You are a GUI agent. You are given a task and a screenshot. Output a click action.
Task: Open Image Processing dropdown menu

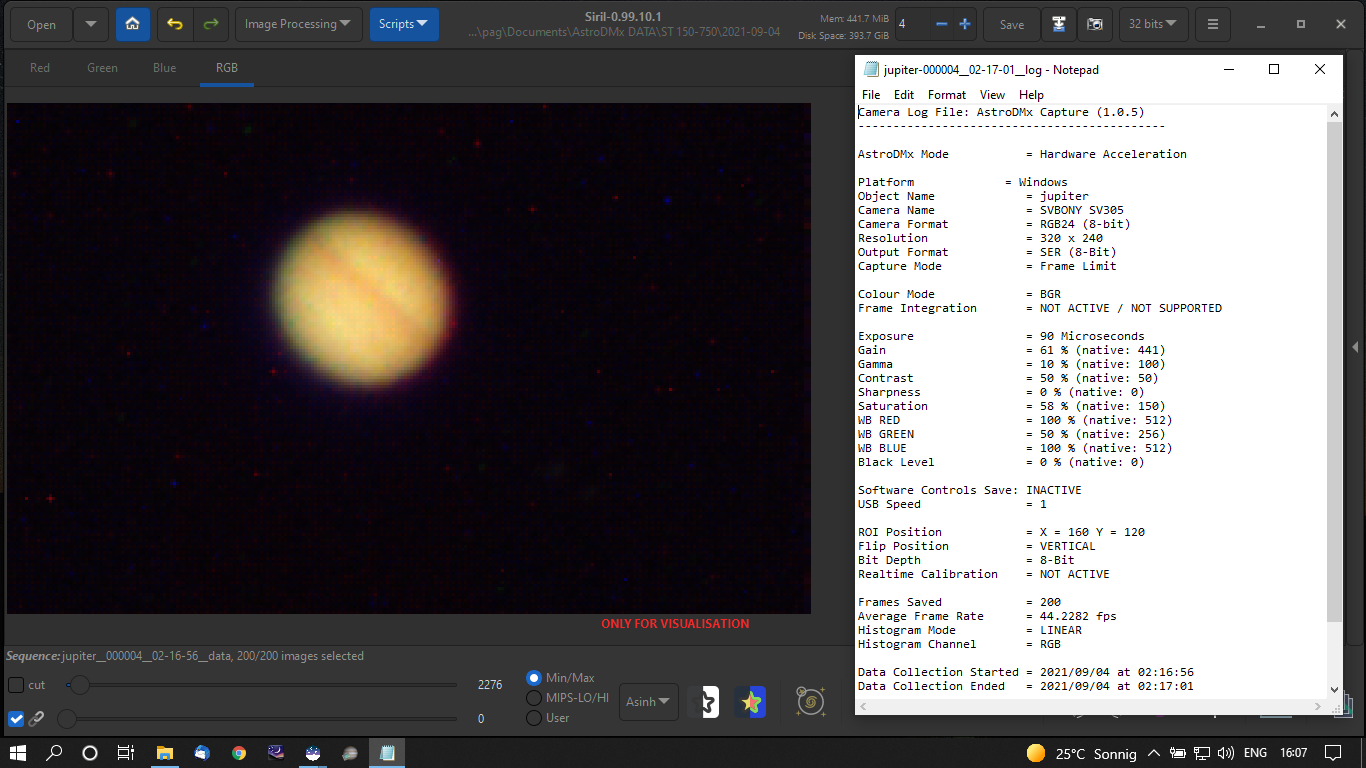coord(298,24)
